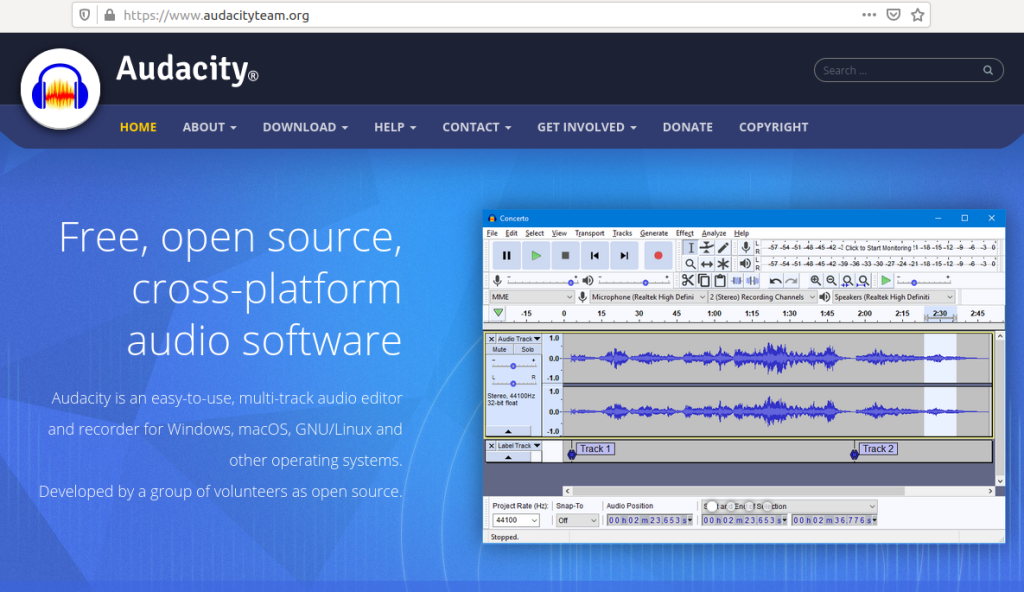
Task: Select the Envelope tool
Action: (x=707, y=248)
